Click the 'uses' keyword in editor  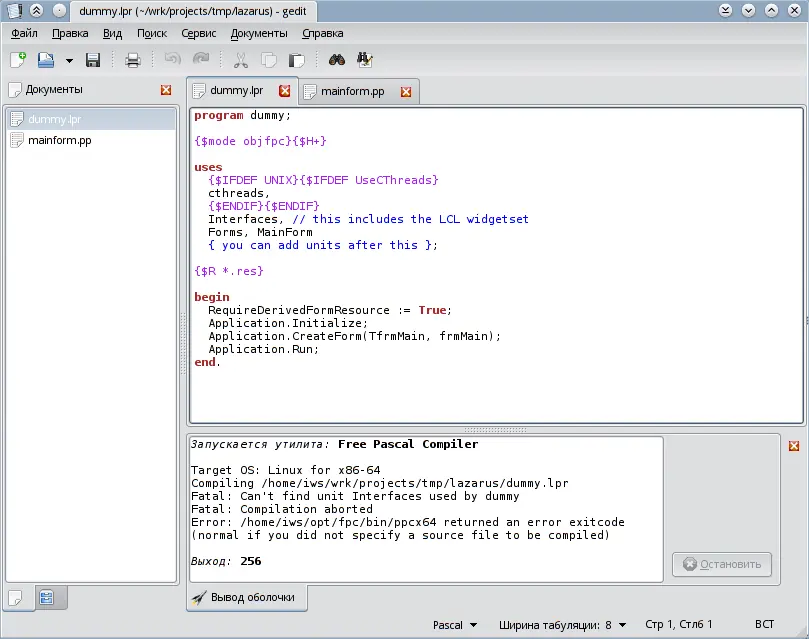point(208,167)
